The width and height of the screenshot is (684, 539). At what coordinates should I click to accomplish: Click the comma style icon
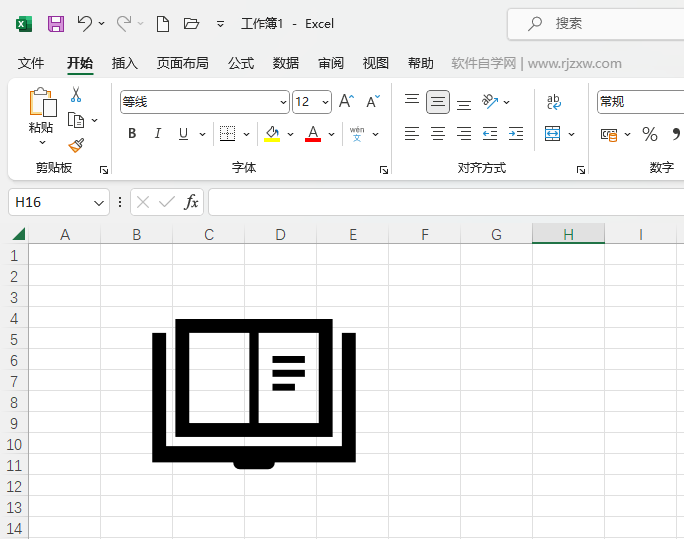tap(677, 134)
